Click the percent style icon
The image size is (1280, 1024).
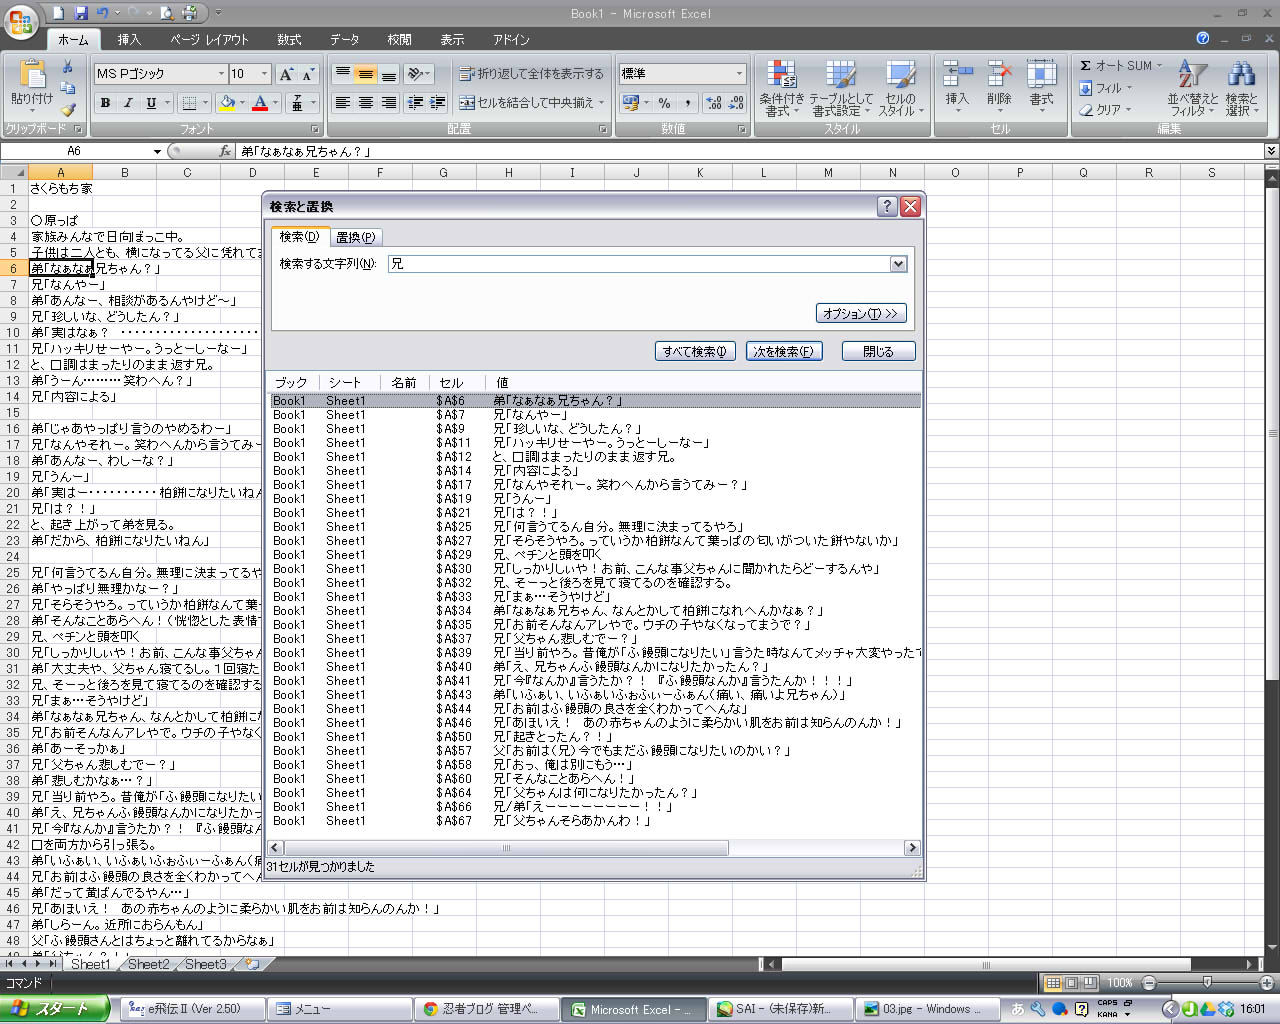[x=664, y=103]
